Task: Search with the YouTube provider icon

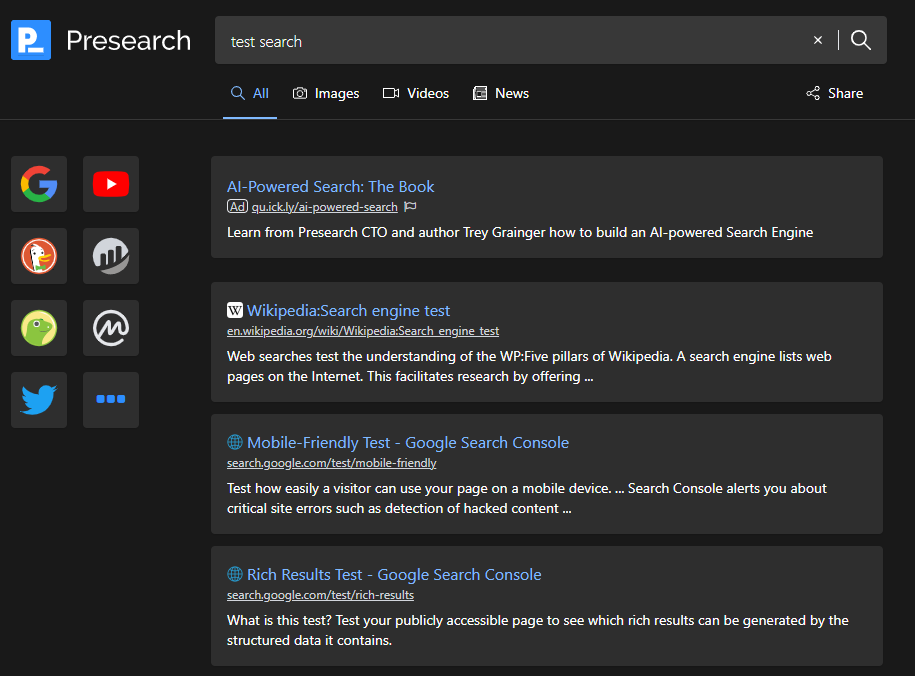Action: pyautogui.click(x=111, y=184)
